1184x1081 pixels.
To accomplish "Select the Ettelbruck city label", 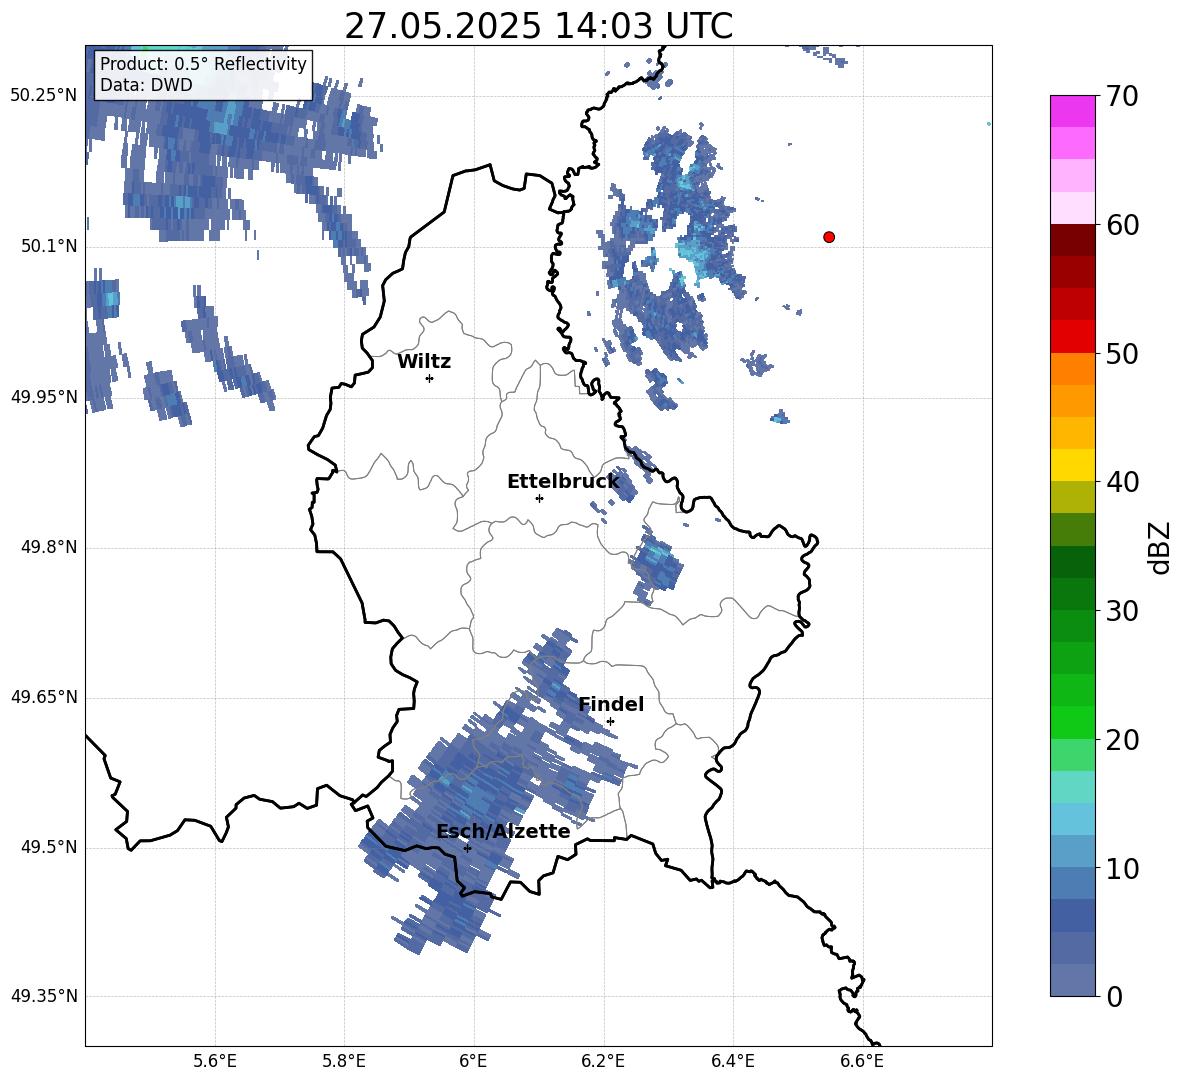I will [563, 482].
